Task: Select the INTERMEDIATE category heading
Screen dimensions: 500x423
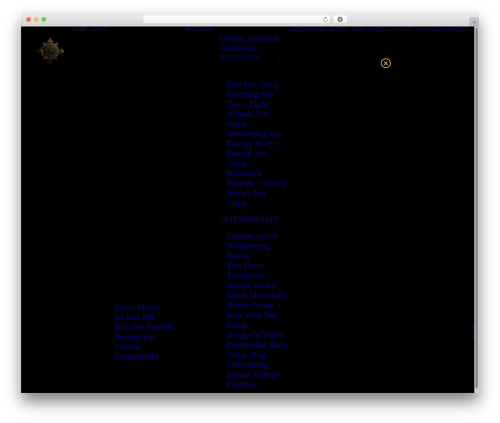Action: 249,219
